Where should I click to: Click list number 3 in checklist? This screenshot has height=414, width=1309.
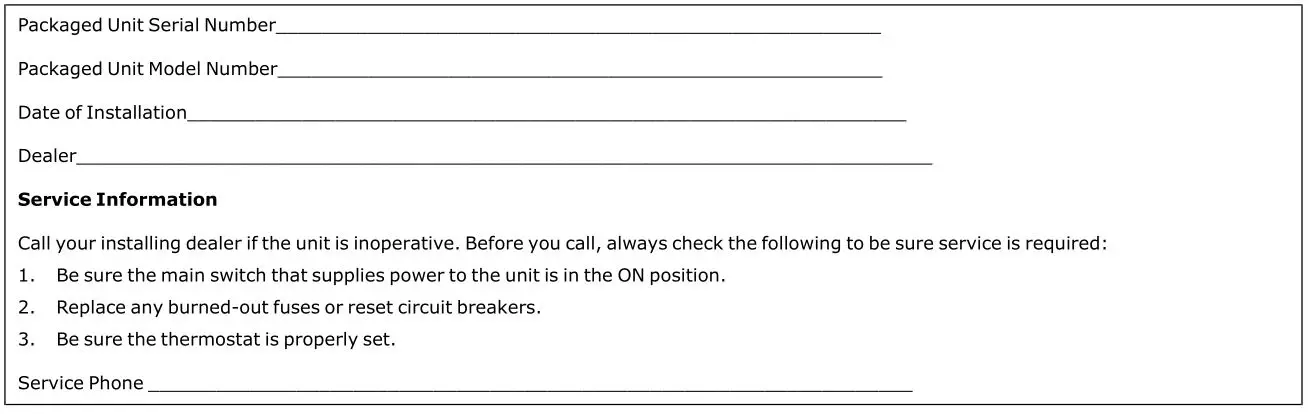pos(24,339)
